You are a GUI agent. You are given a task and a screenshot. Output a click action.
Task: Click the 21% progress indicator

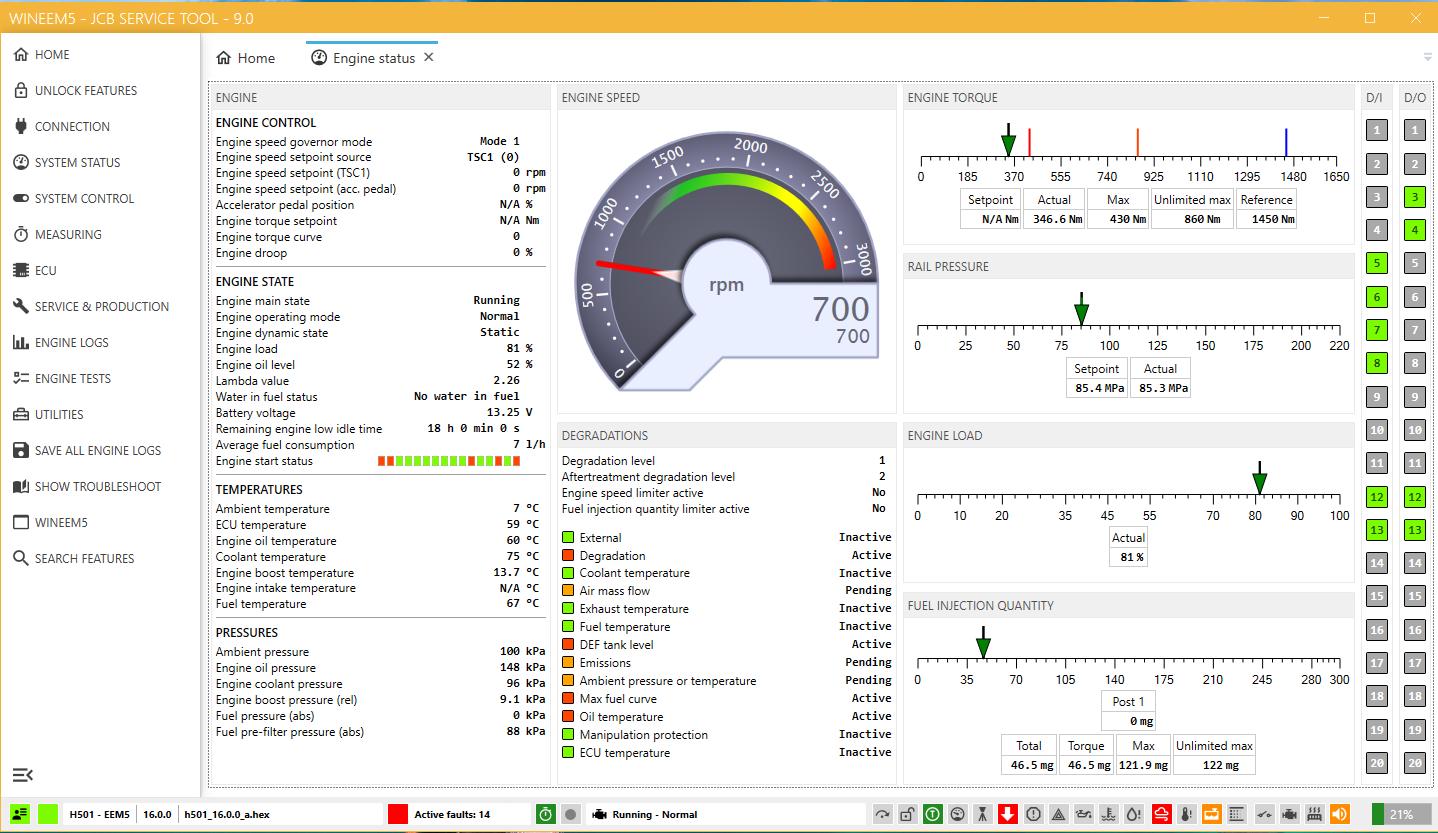(x=1400, y=814)
